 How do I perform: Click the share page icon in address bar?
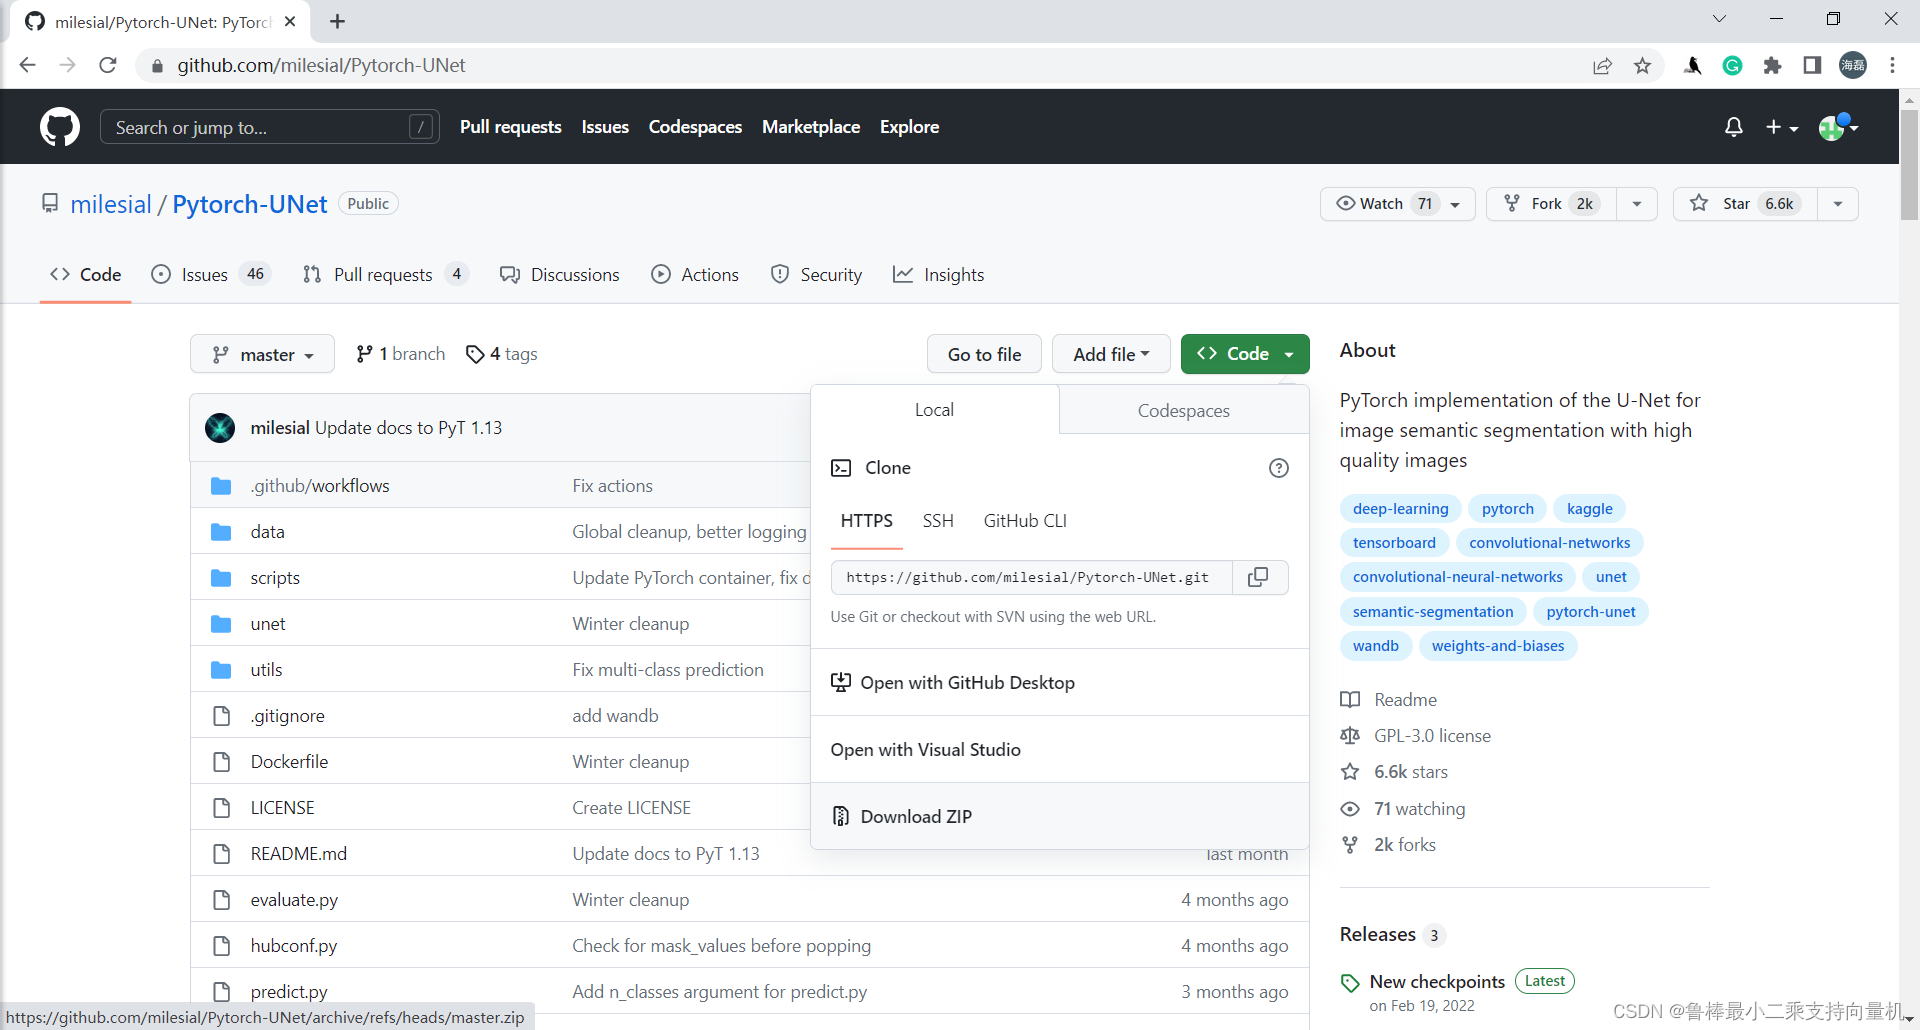coord(1602,65)
